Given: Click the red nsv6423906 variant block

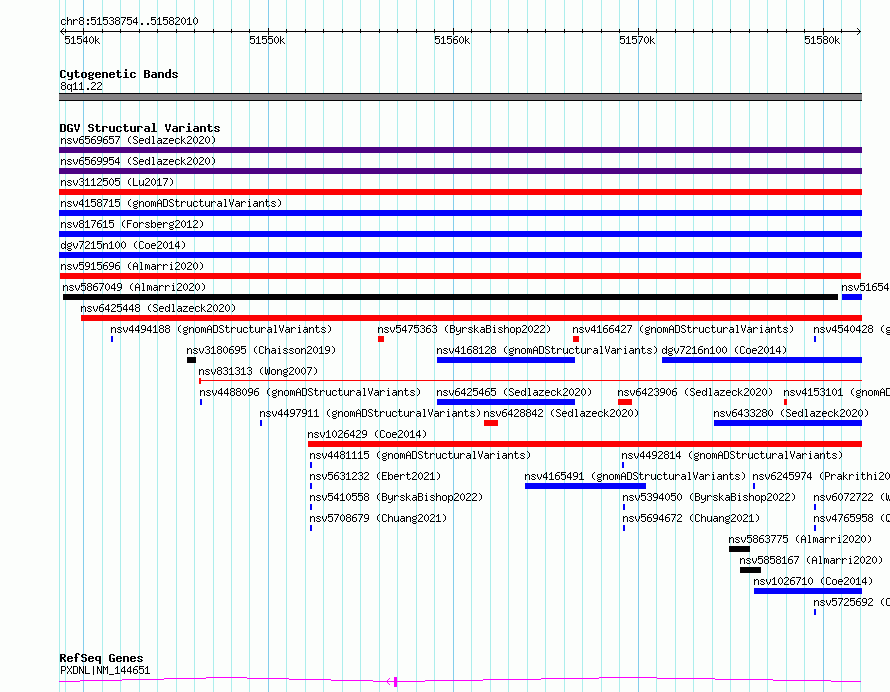Looking at the screenshot, I should pyautogui.click(x=625, y=402).
